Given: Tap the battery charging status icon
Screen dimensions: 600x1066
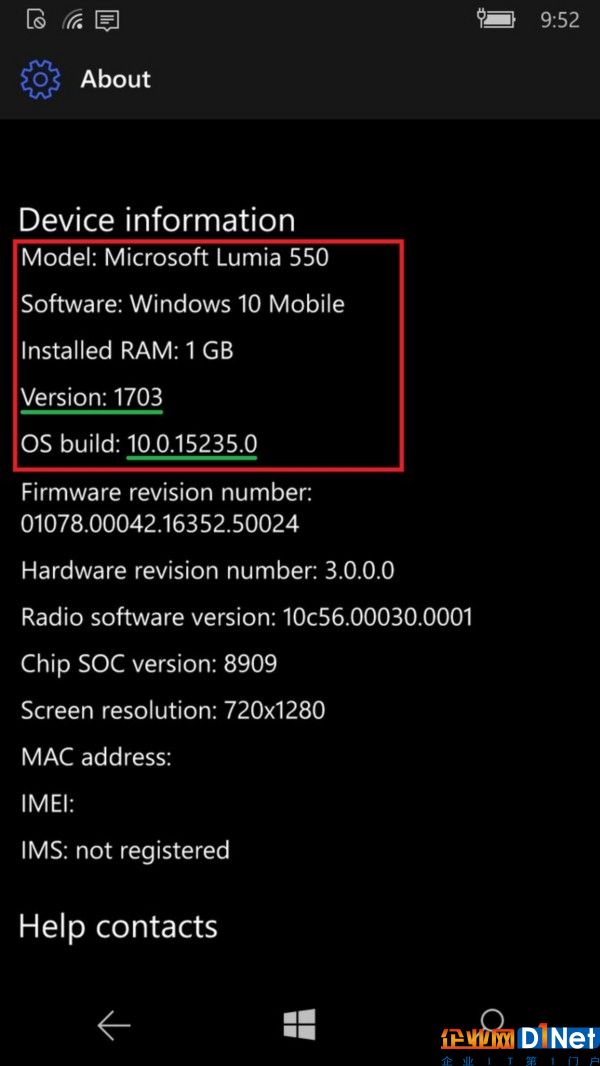Looking at the screenshot, I should pos(496,18).
